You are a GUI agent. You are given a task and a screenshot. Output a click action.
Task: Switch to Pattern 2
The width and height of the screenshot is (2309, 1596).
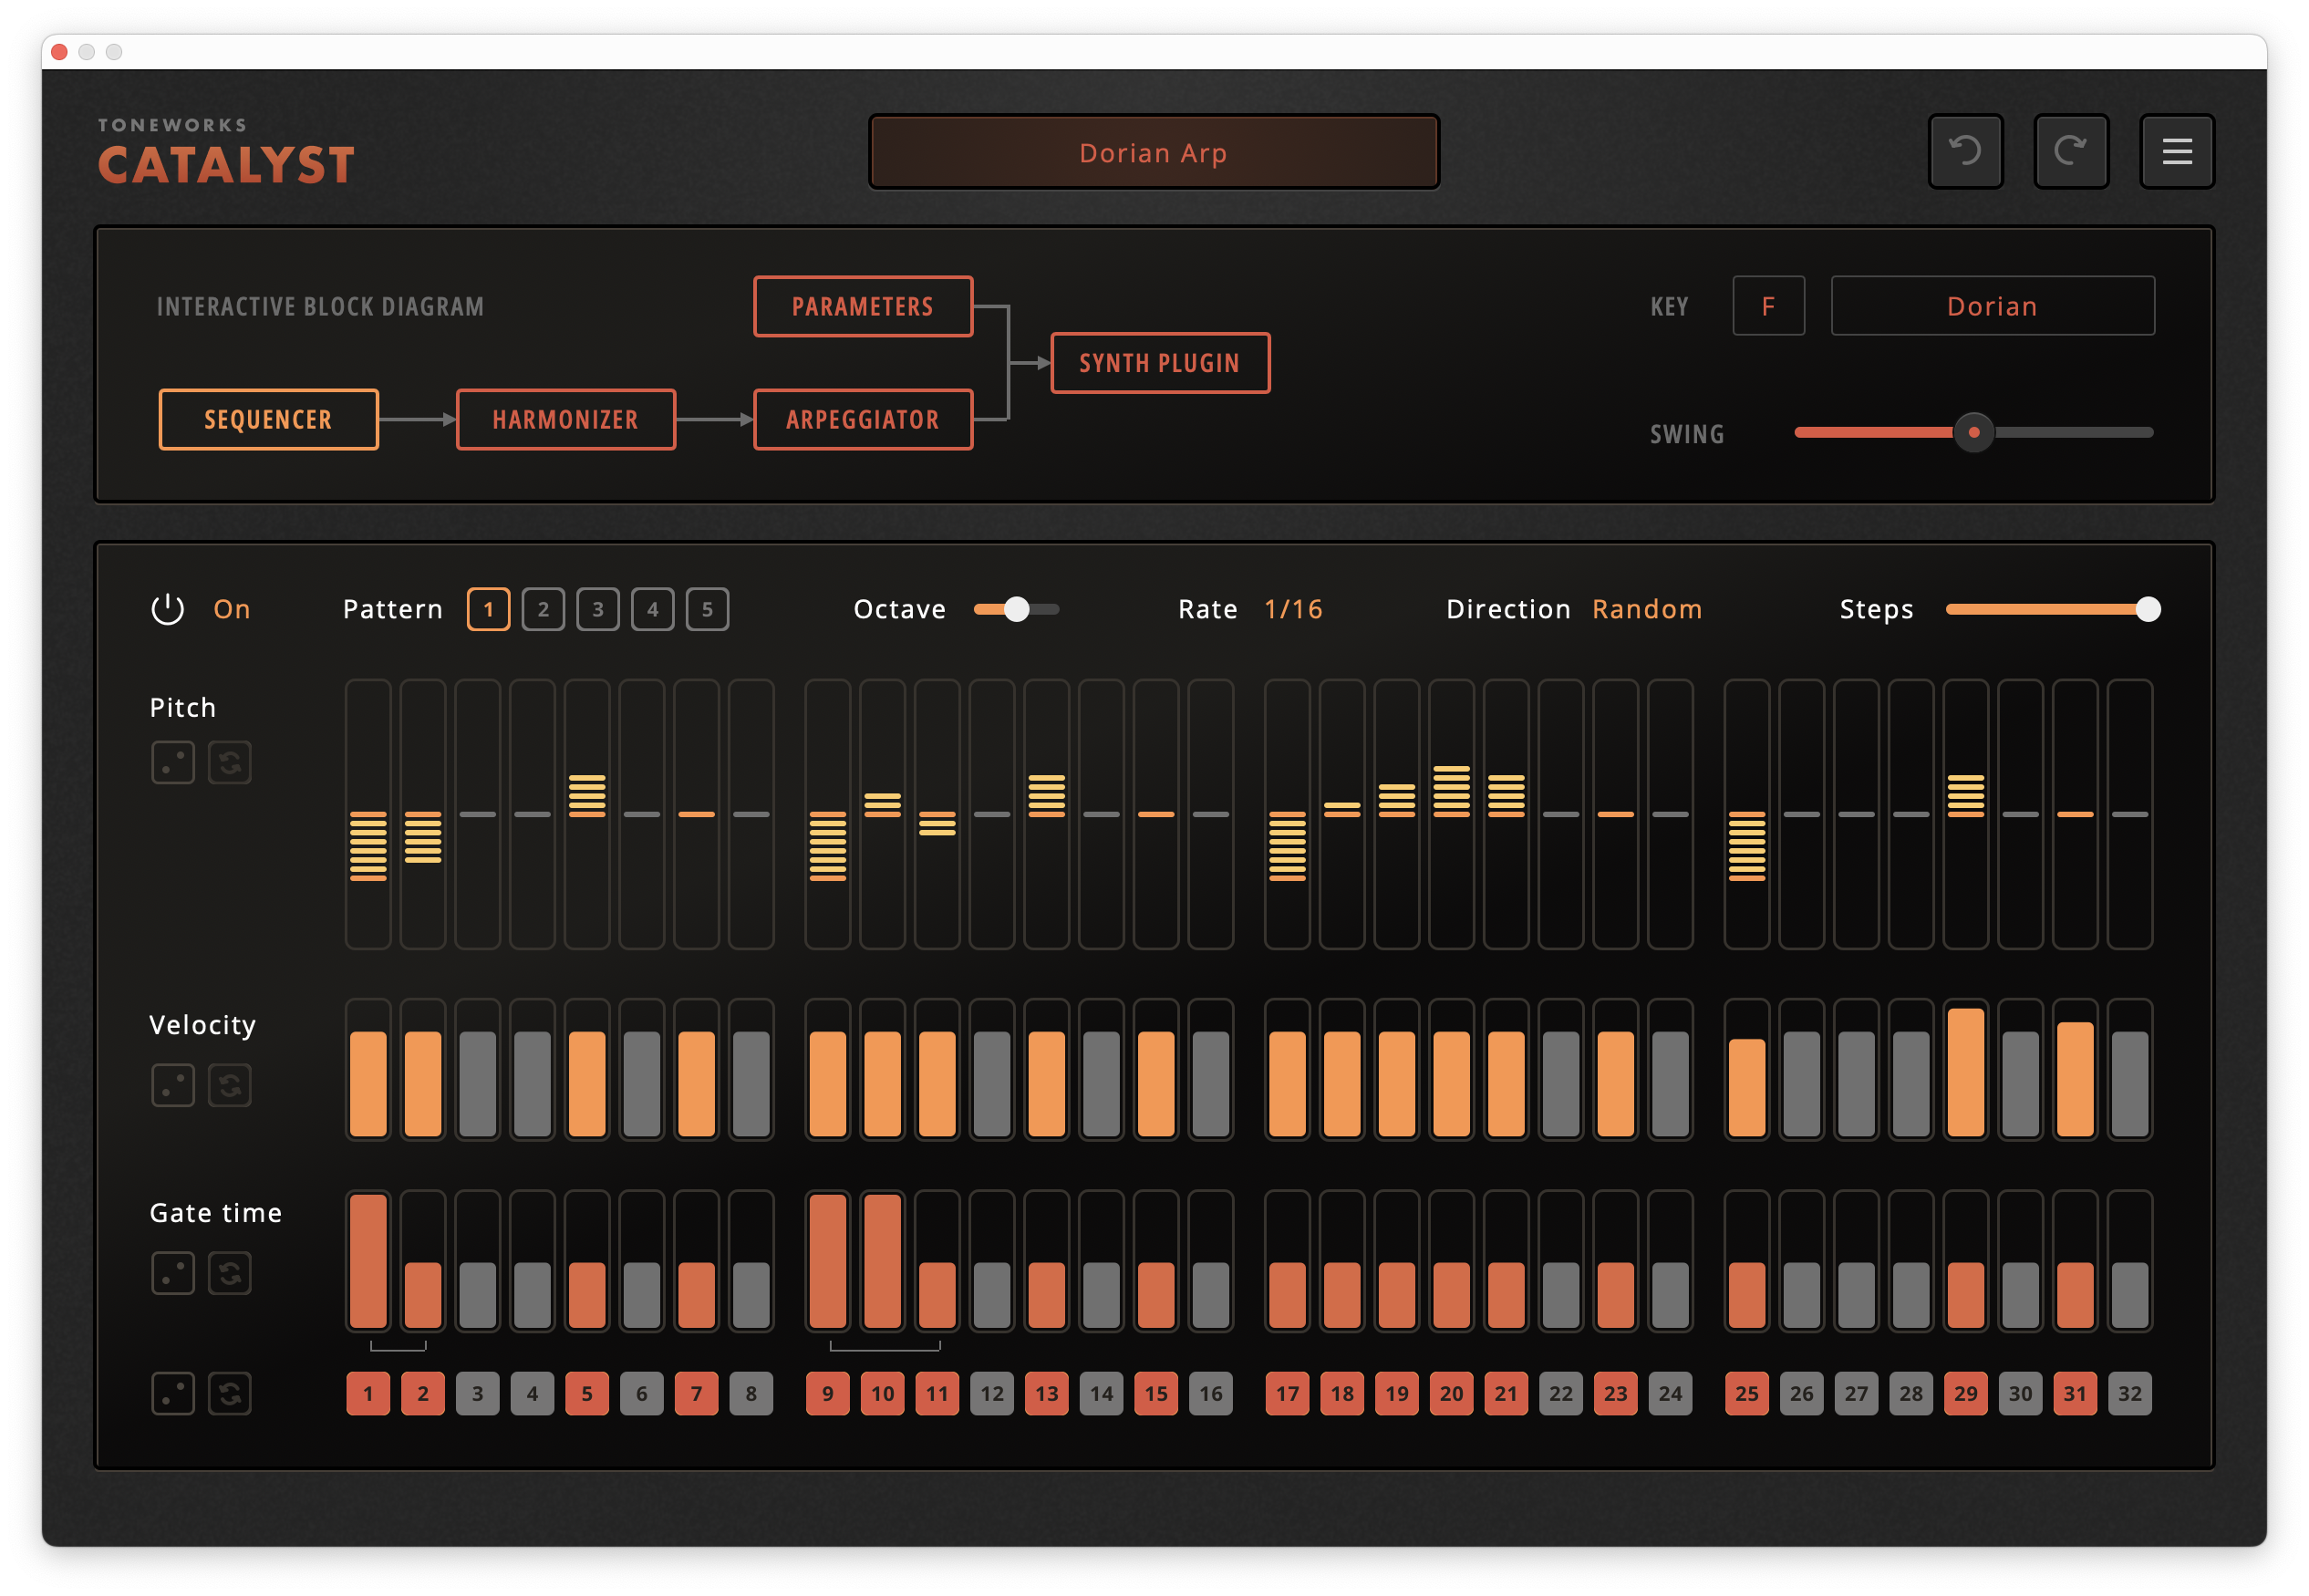coord(543,608)
